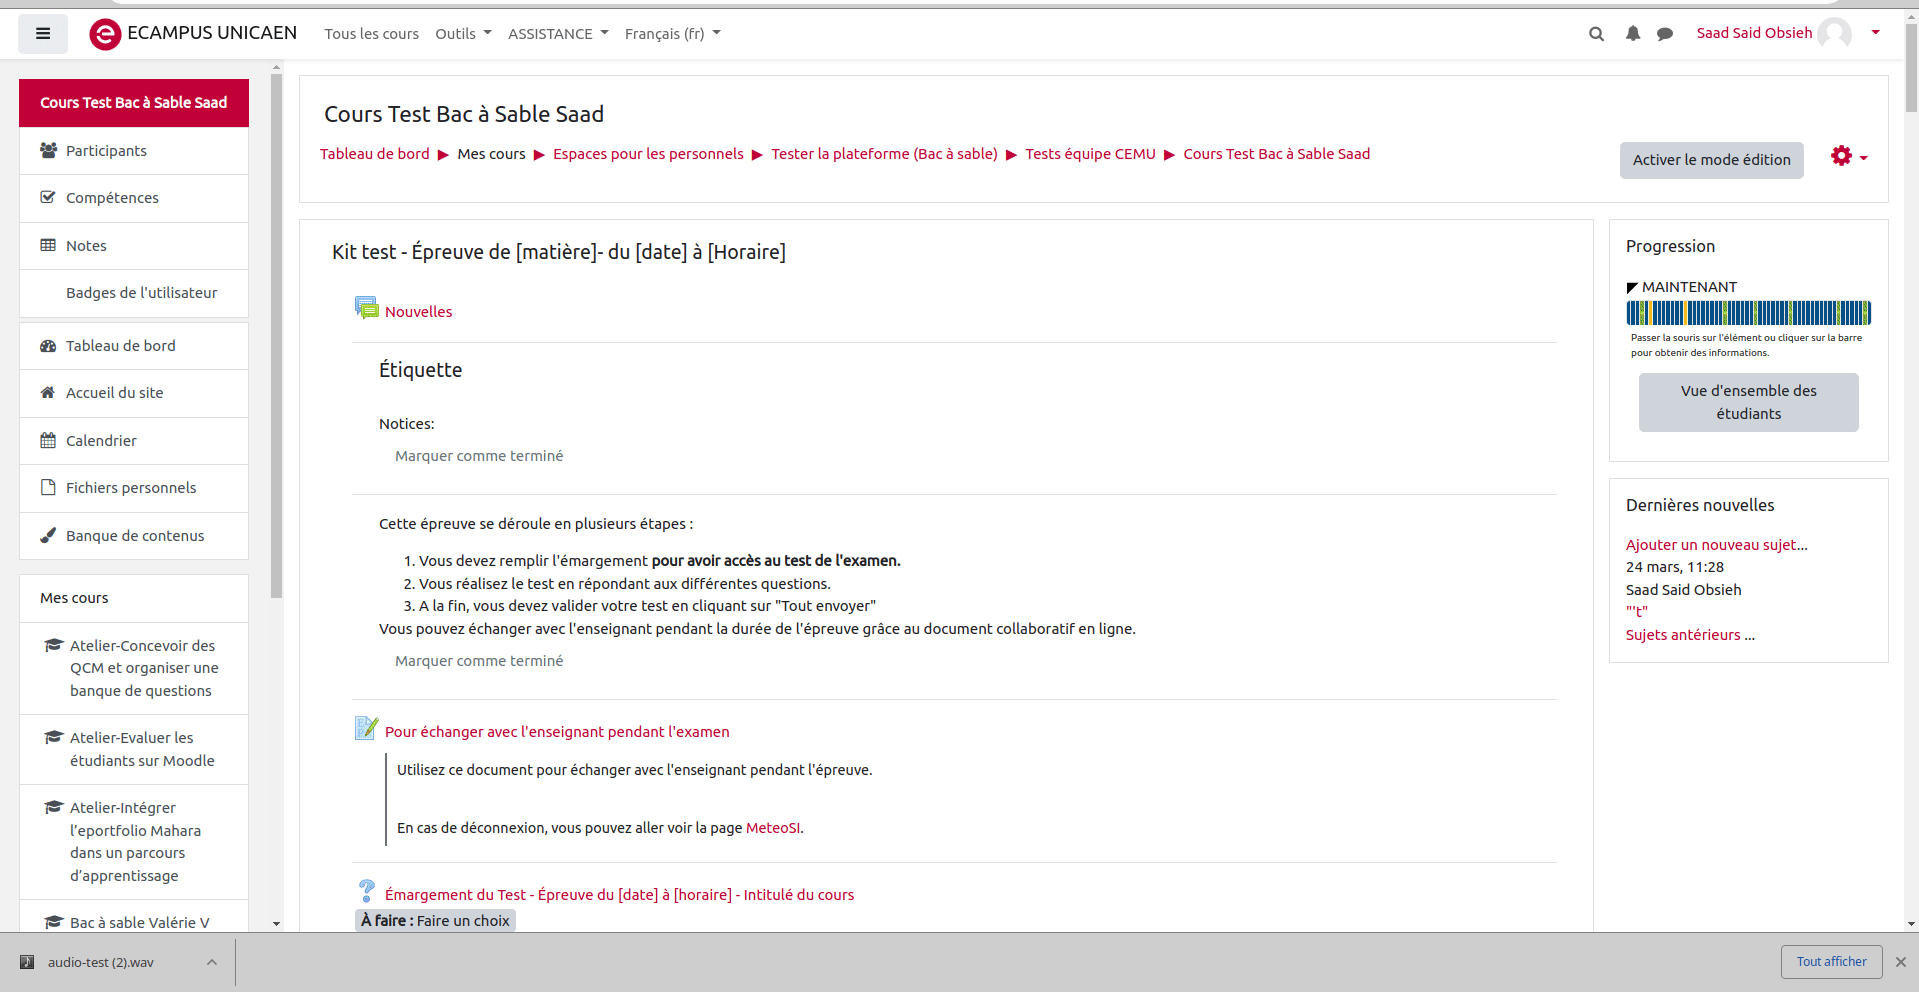Expand the ASSISTANCE dropdown menu
The width and height of the screenshot is (1919, 992).
pos(557,34)
